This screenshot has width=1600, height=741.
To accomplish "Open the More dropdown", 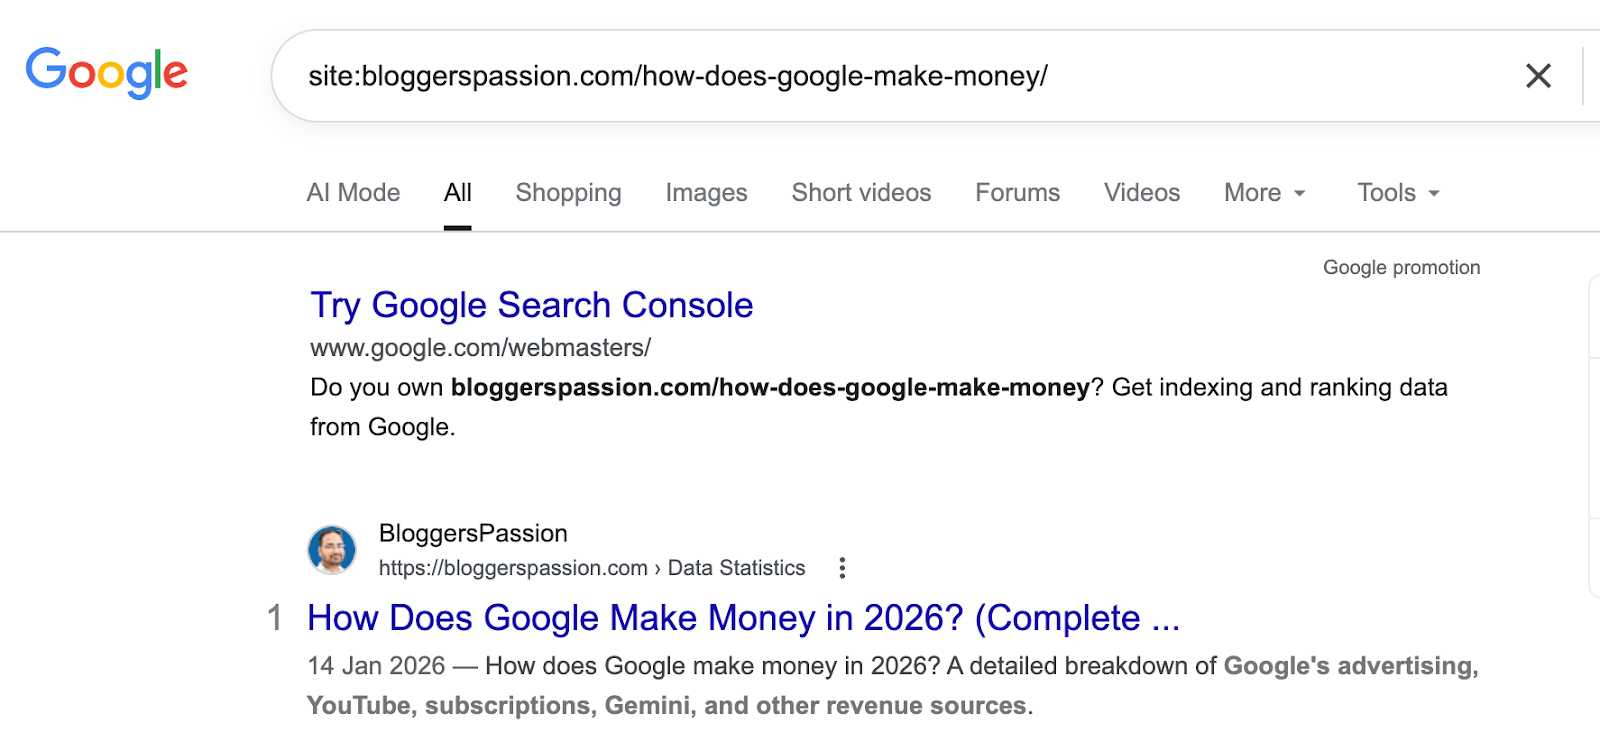I will click(1263, 192).
